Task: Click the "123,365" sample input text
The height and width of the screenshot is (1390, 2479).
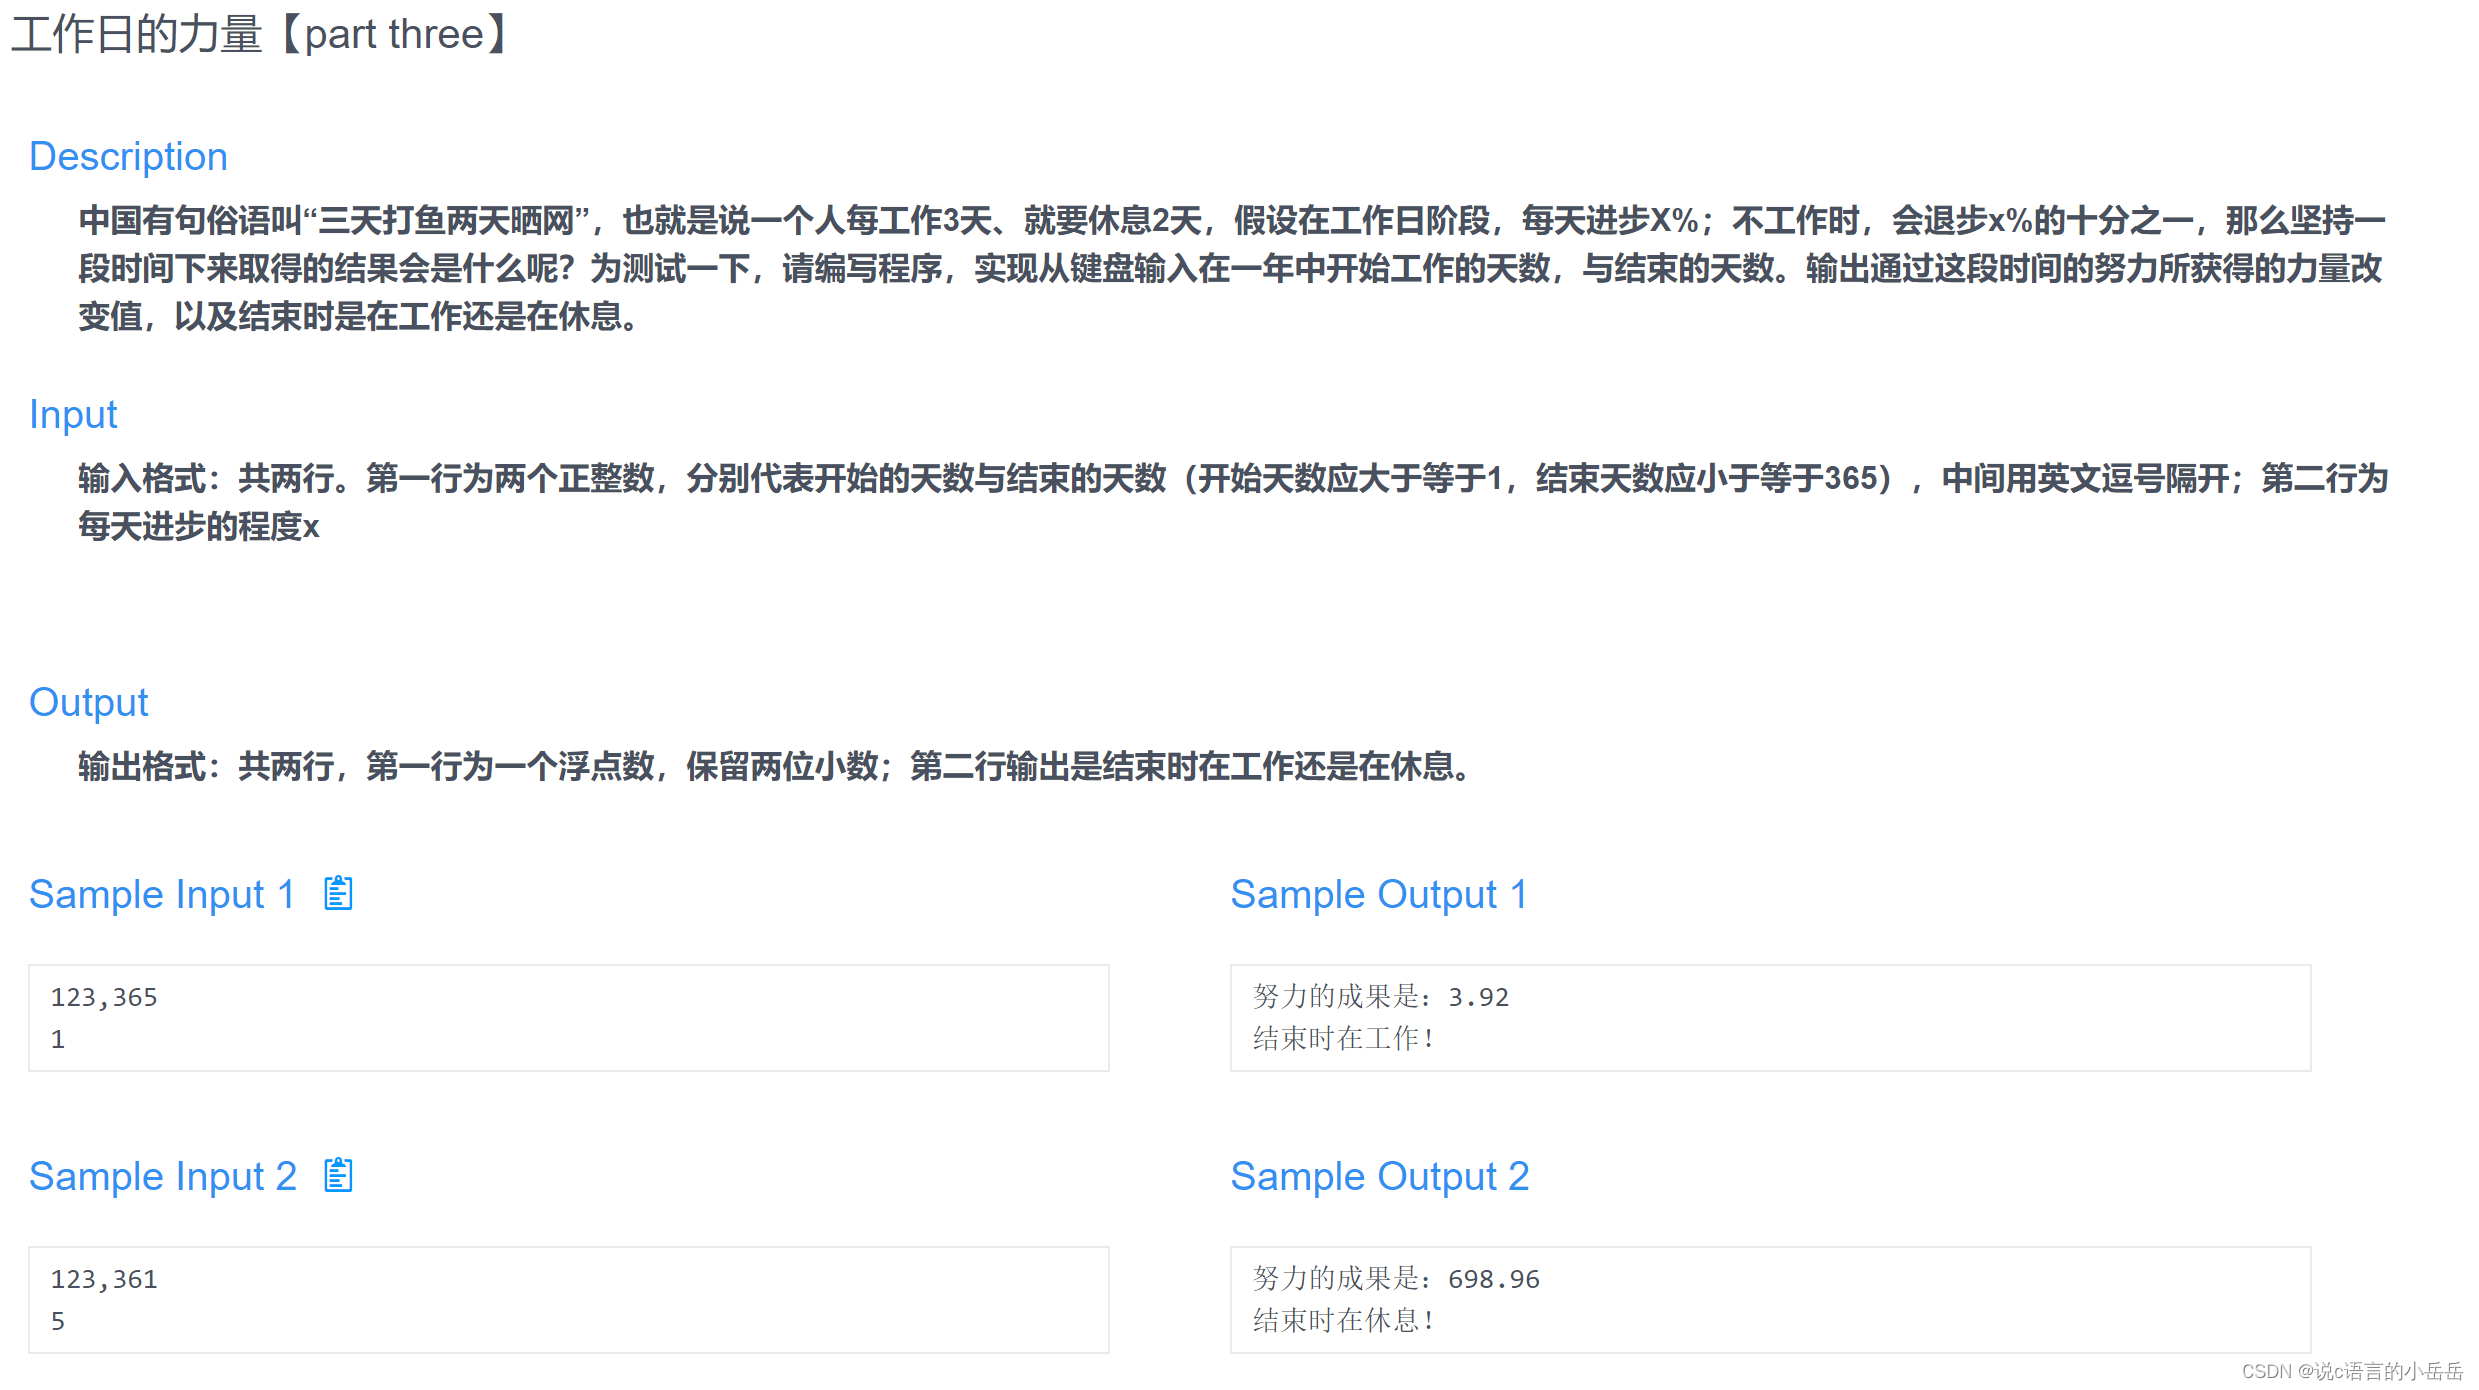Action: point(104,997)
